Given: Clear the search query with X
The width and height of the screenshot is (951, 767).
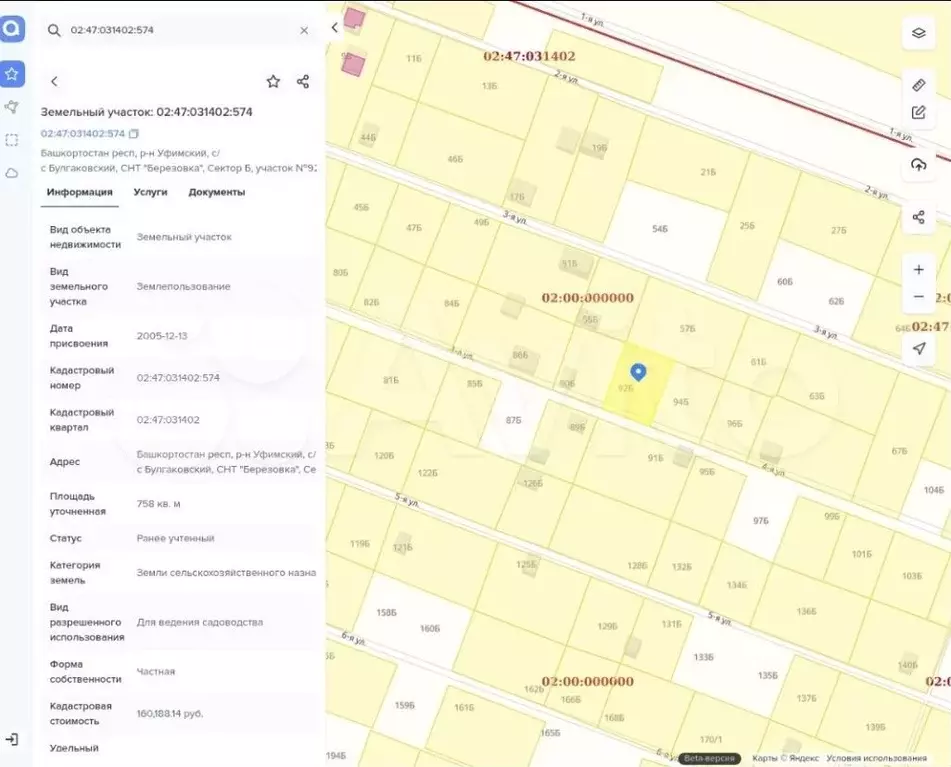Looking at the screenshot, I should (304, 30).
